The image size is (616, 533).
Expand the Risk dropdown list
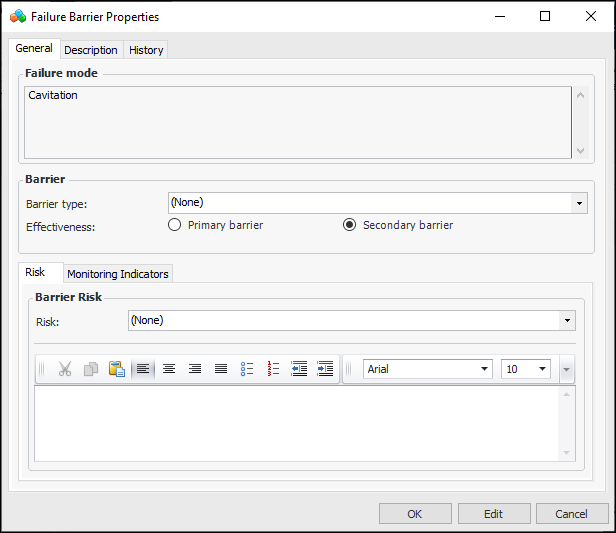click(x=568, y=321)
